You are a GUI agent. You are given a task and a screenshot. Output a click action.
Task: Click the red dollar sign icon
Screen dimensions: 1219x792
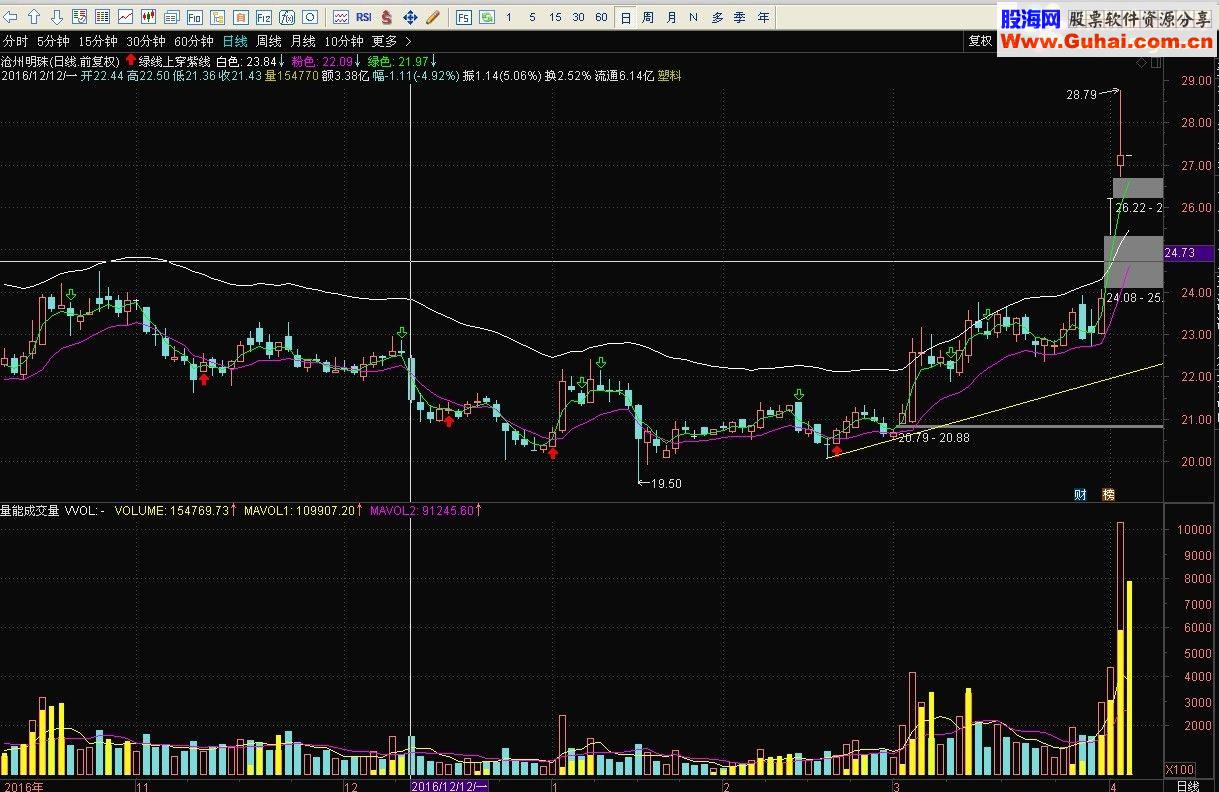tap(387, 17)
